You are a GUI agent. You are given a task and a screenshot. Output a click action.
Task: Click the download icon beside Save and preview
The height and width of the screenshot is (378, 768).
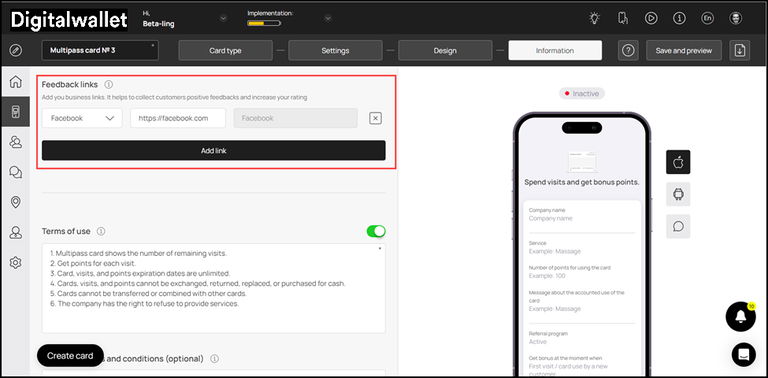click(x=740, y=50)
